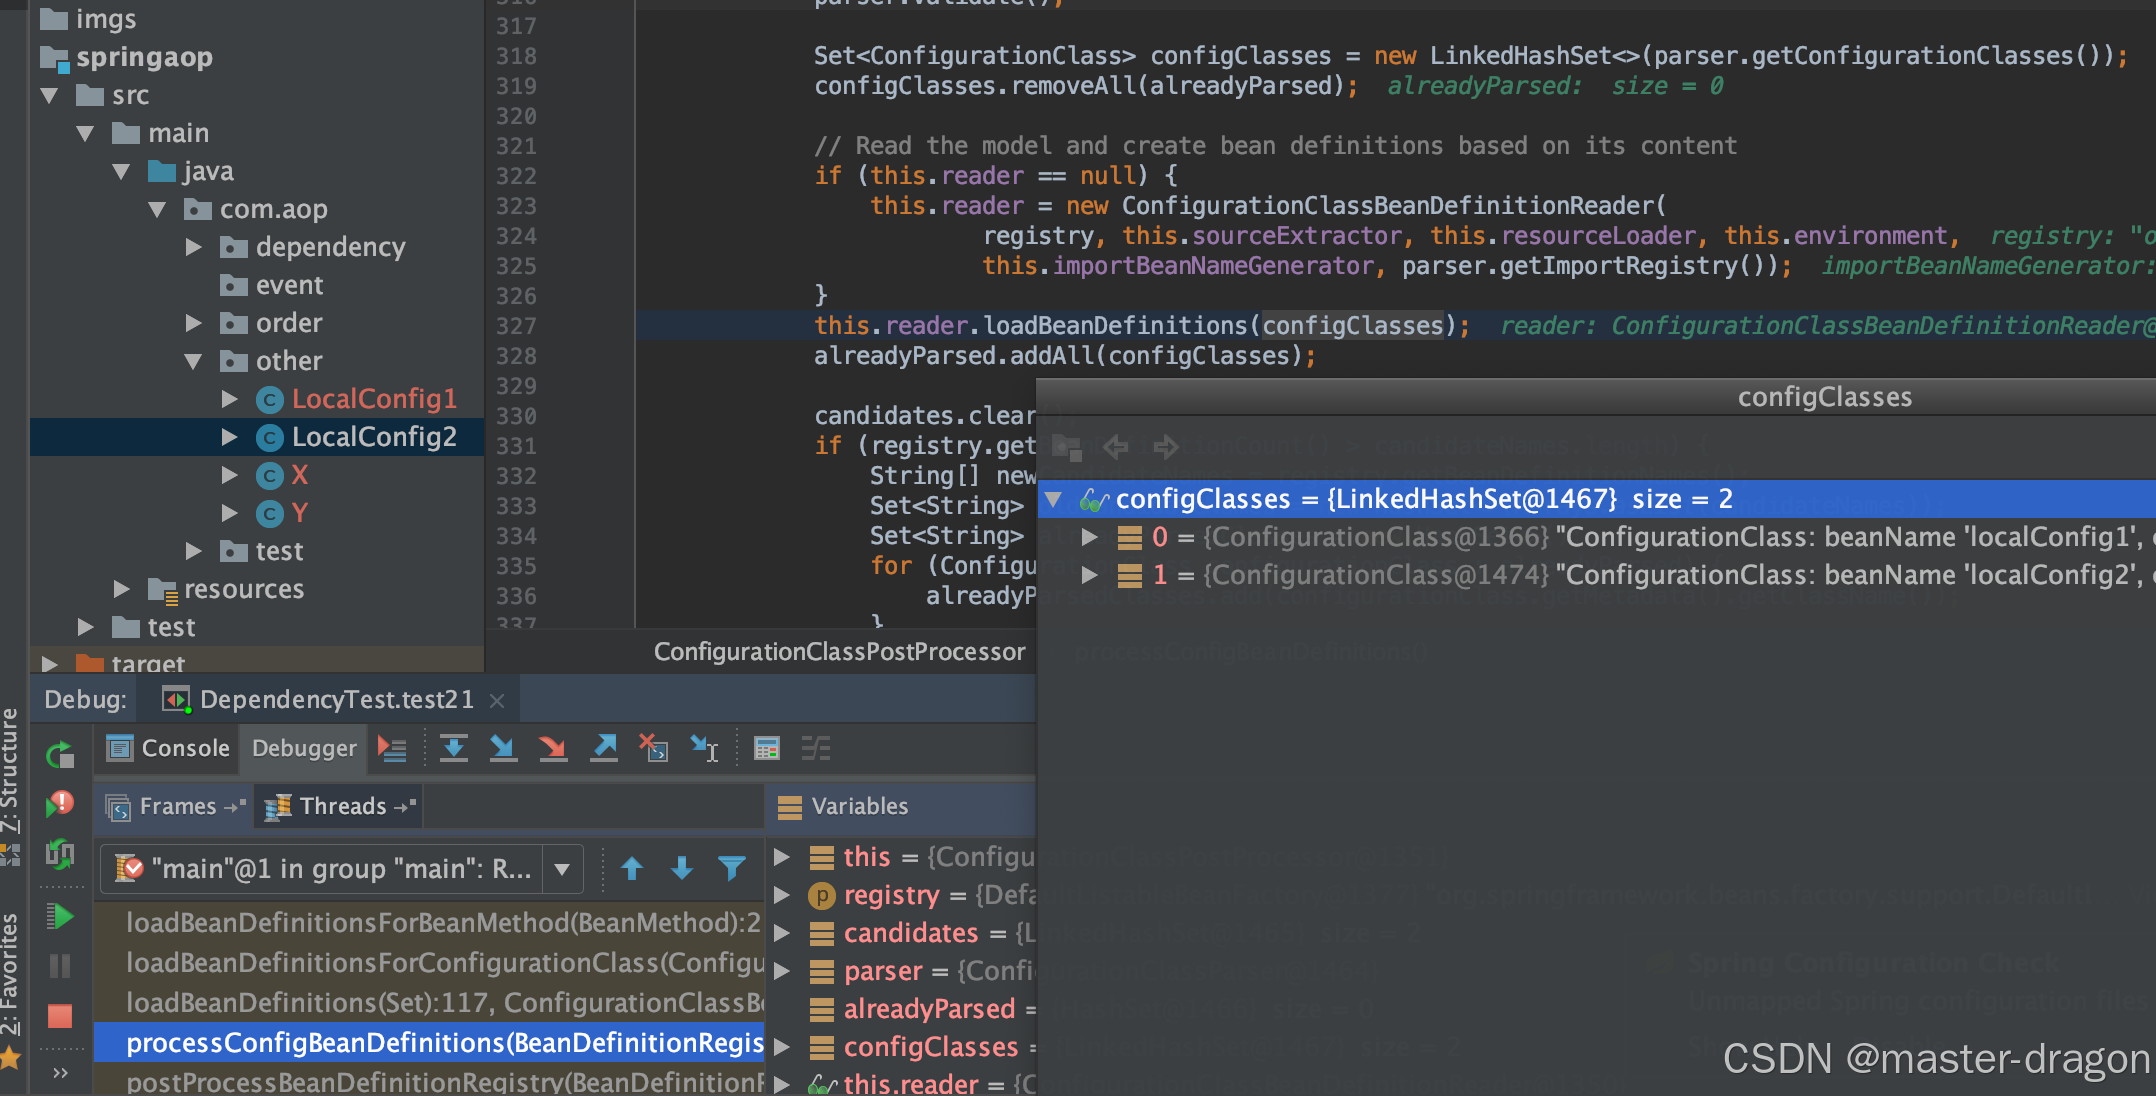
Task: Expand the LocalConfig1 class node
Action: click(x=229, y=399)
